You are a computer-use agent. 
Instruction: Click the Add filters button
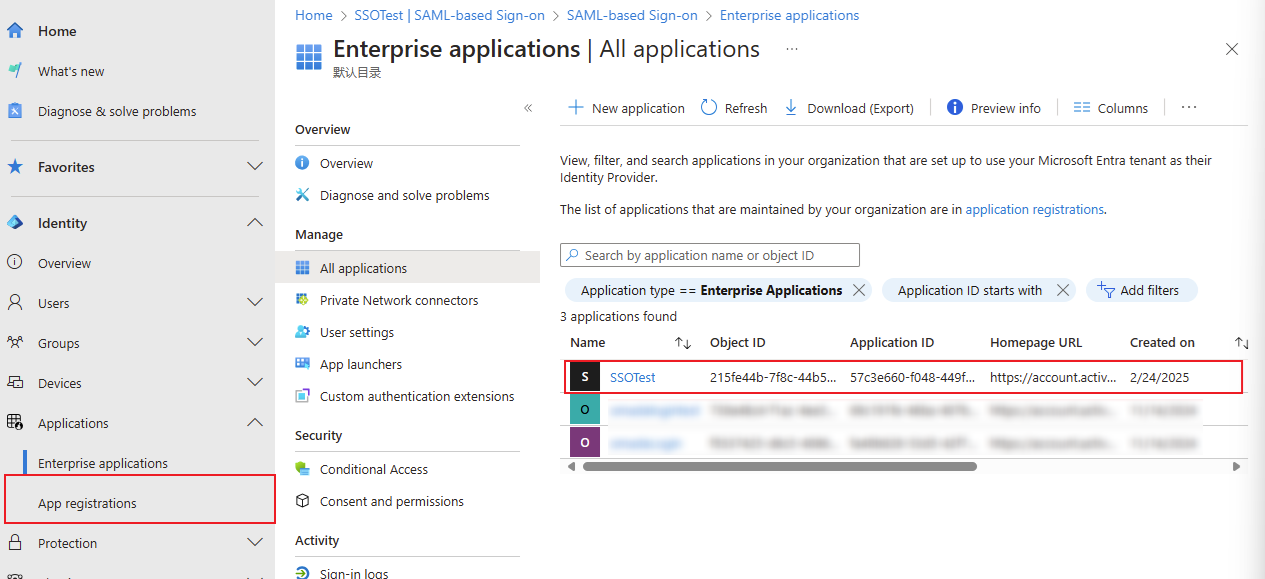(1141, 290)
